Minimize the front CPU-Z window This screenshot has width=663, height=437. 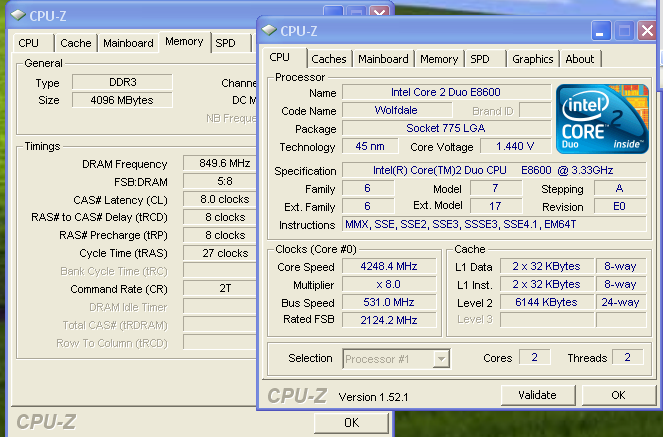click(601, 31)
